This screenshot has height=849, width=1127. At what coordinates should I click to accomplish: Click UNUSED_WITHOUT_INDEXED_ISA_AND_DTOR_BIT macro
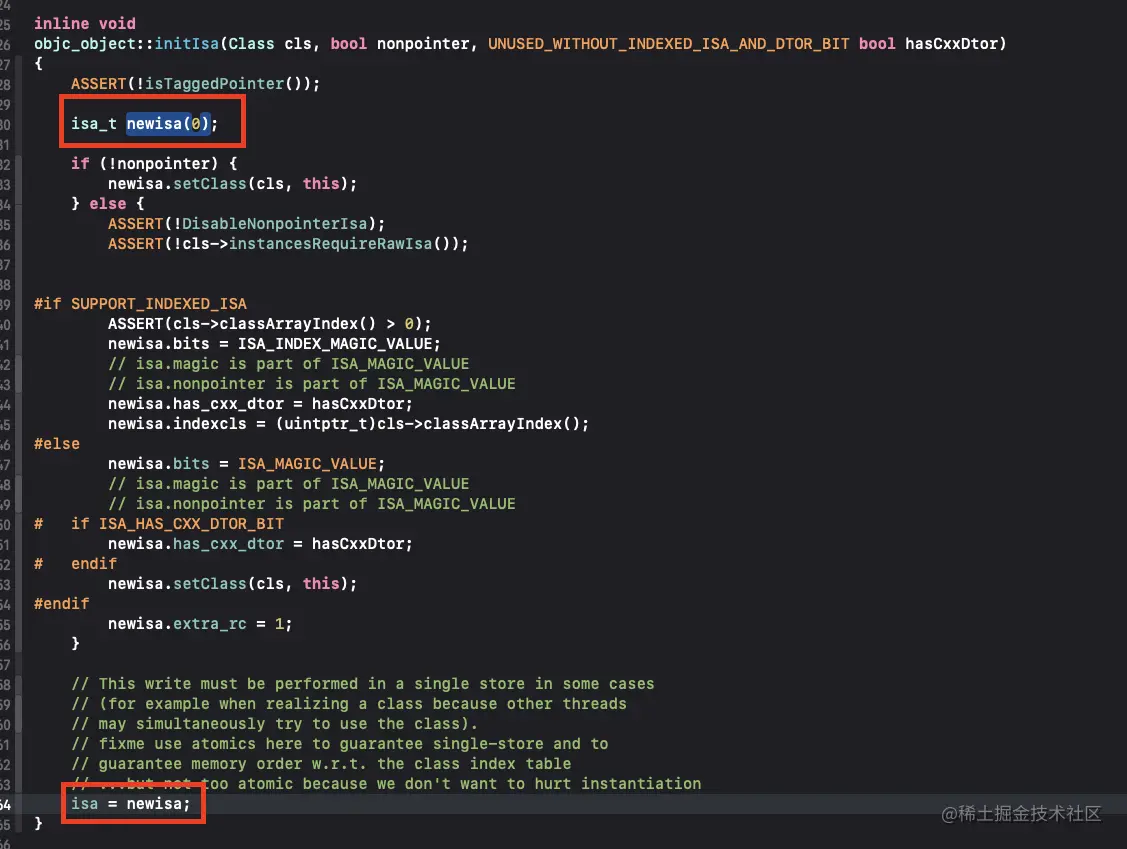668,44
